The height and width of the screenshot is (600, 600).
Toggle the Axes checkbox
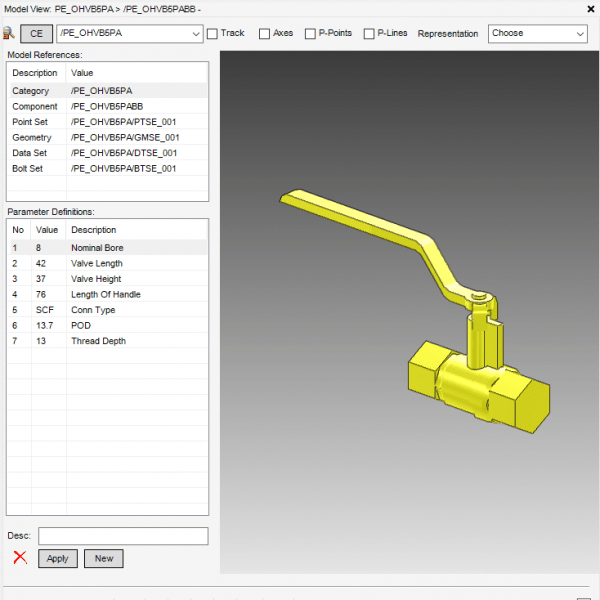point(264,34)
